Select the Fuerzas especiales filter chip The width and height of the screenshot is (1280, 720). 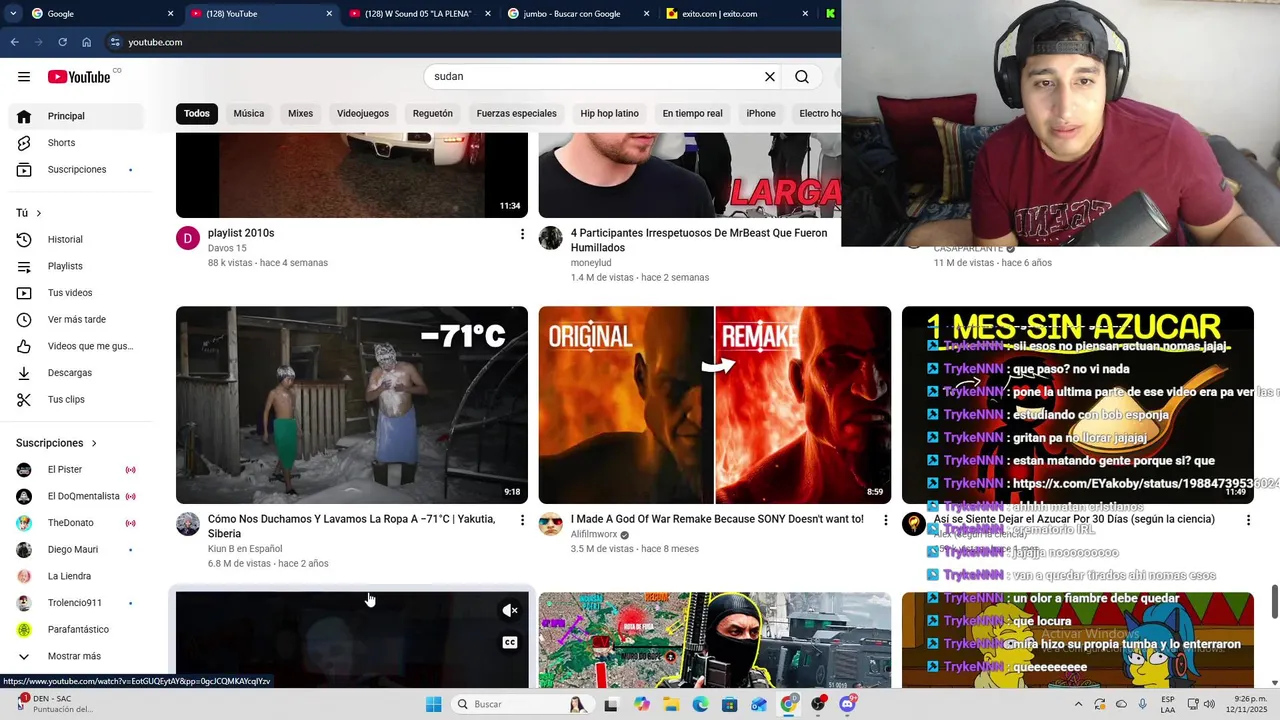click(517, 114)
